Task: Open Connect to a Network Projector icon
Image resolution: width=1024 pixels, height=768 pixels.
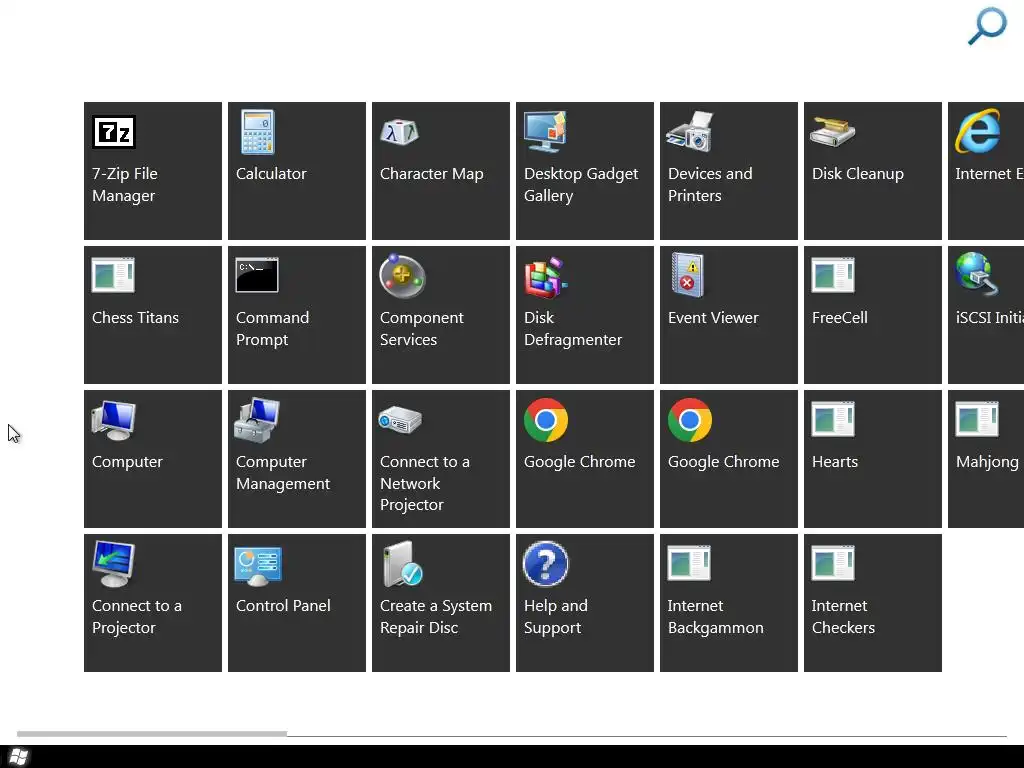Action: [x=400, y=420]
